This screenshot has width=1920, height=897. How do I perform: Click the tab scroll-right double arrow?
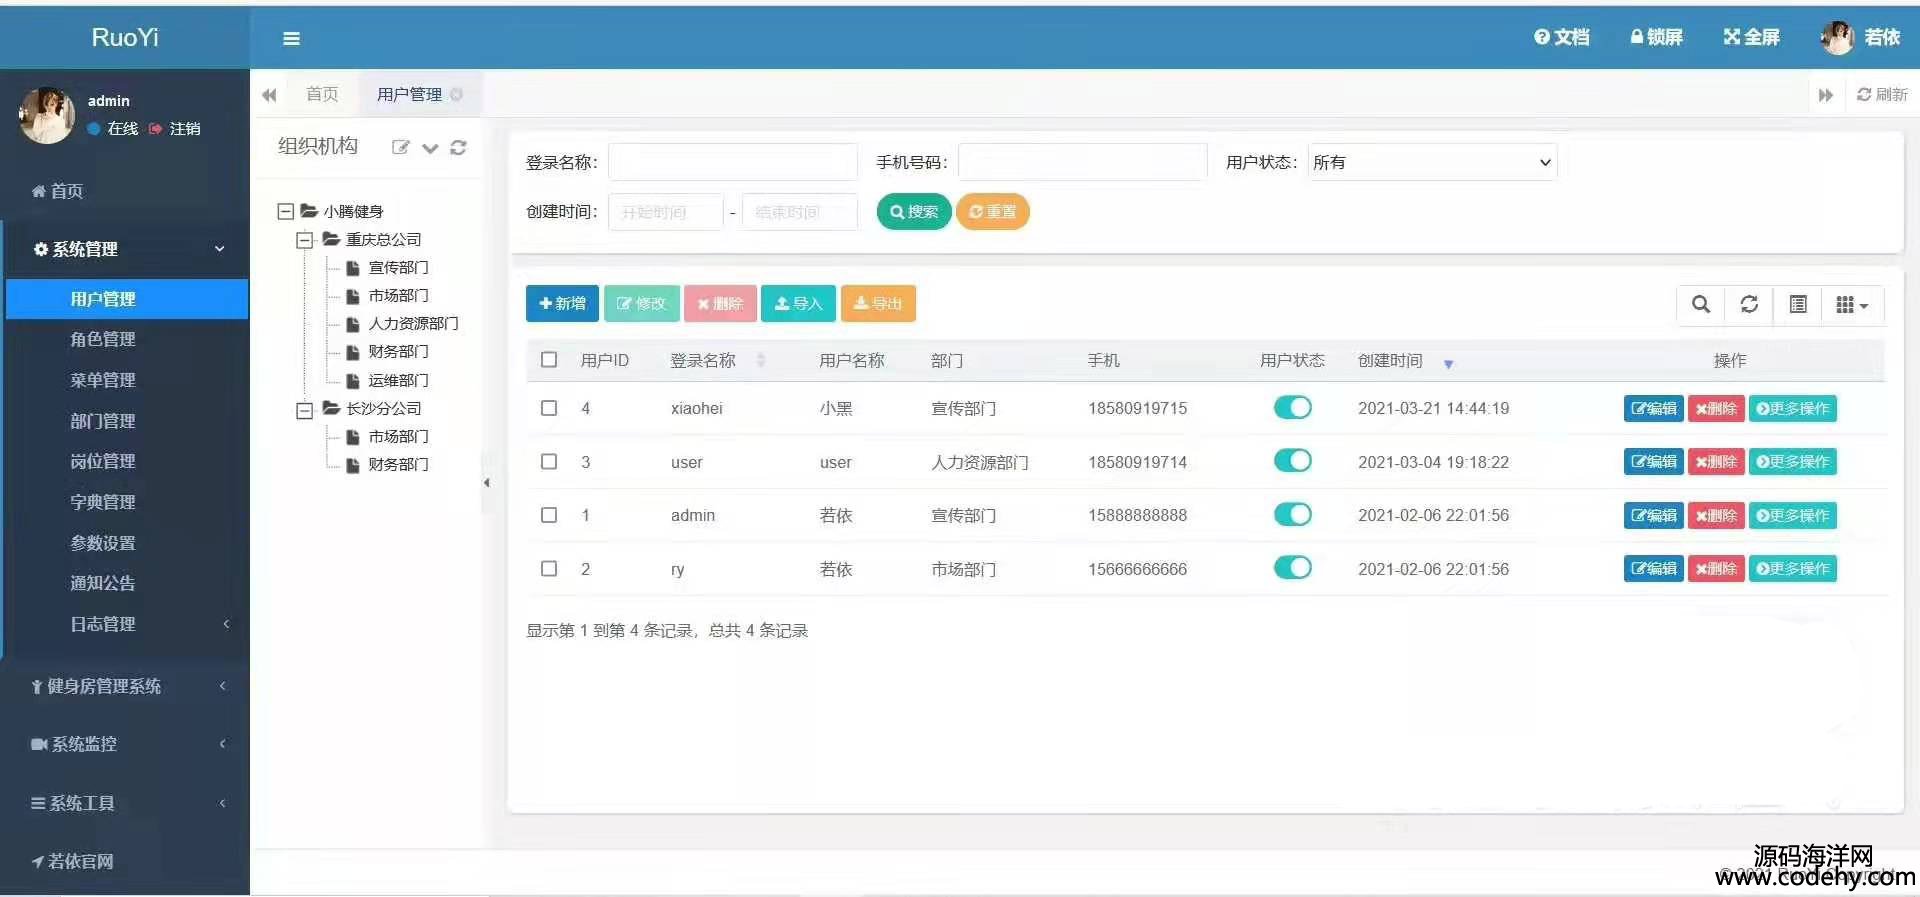tap(1825, 95)
